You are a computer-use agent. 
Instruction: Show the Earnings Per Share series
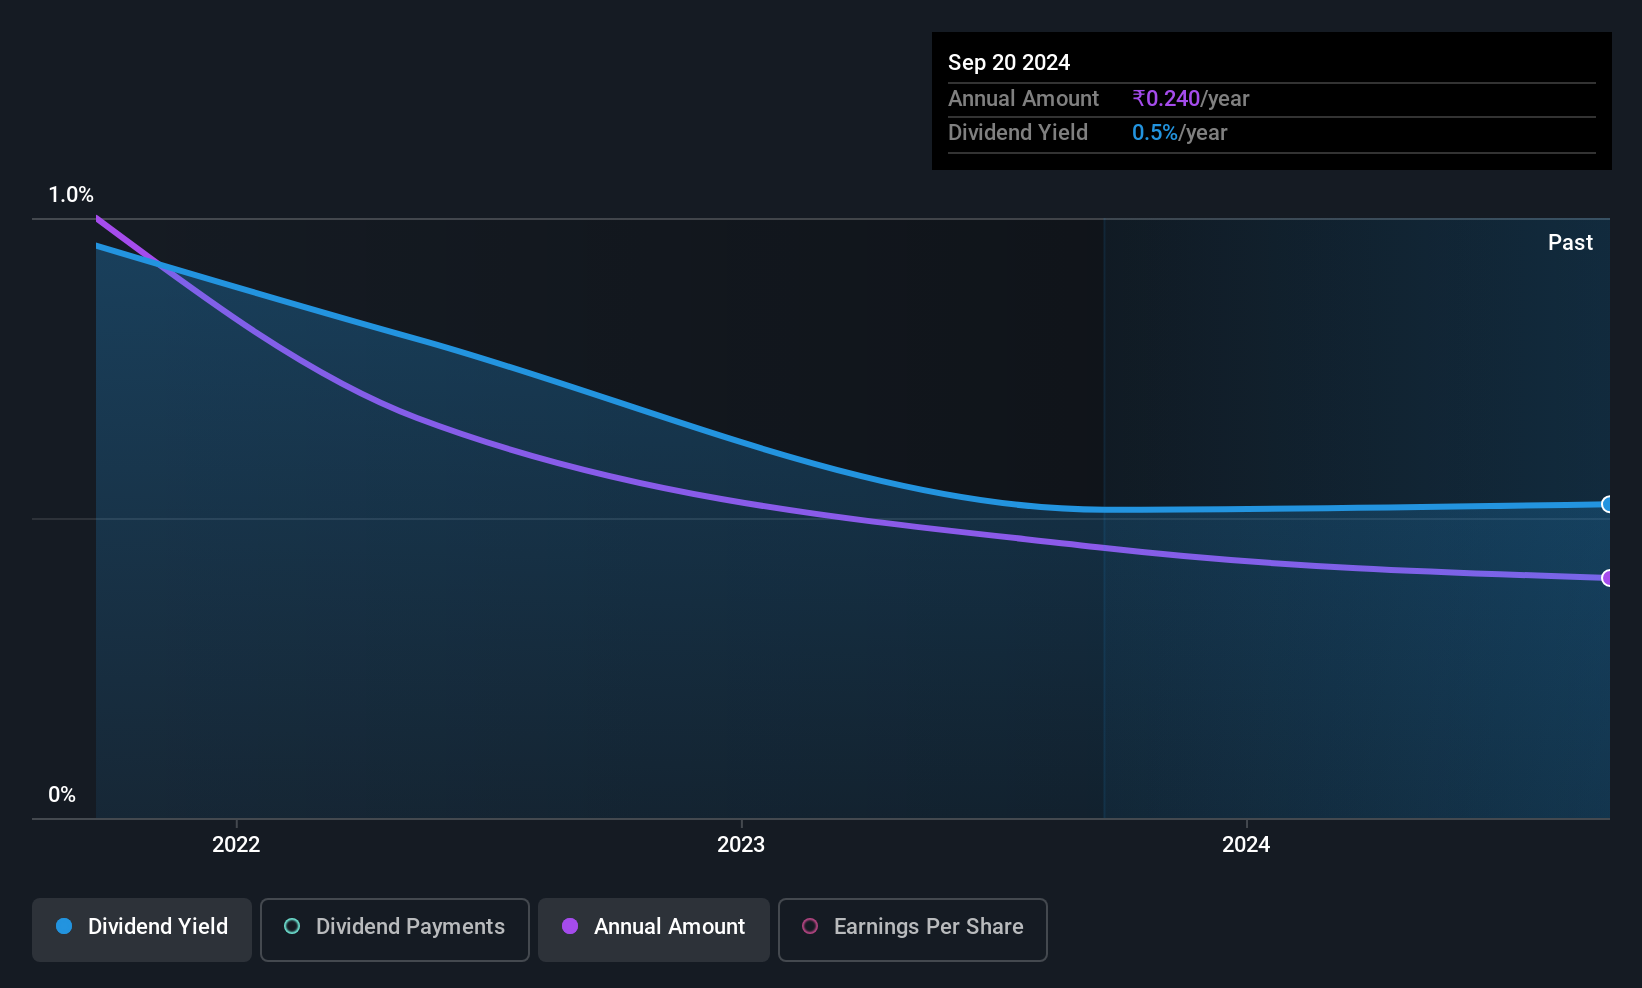[x=913, y=929]
